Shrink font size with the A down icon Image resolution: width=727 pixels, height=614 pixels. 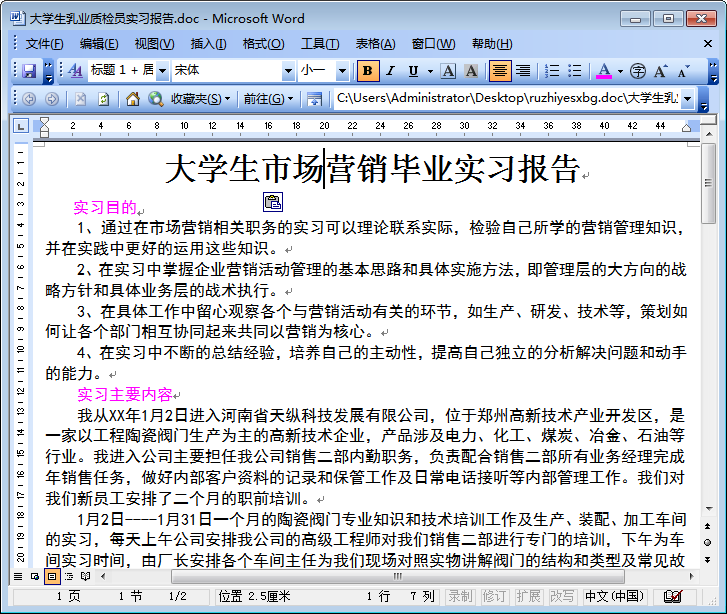pos(683,71)
